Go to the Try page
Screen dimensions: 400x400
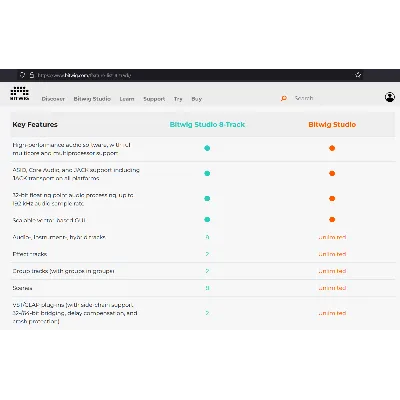pyautogui.click(x=178, y=99)
